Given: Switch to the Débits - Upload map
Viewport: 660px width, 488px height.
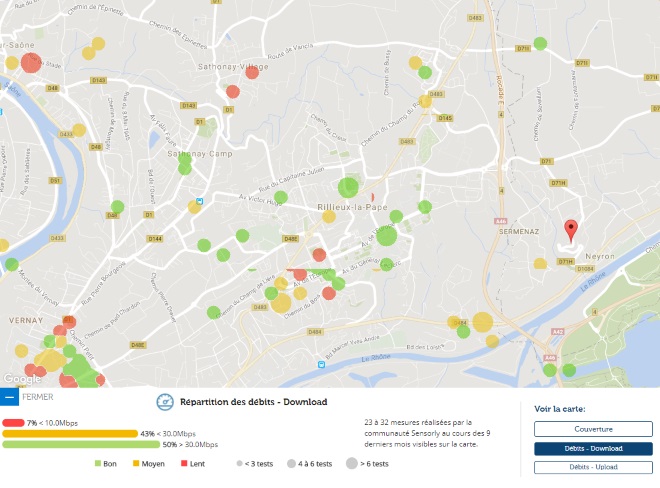Looking at the screenshot, I should (x=593, y=467).
